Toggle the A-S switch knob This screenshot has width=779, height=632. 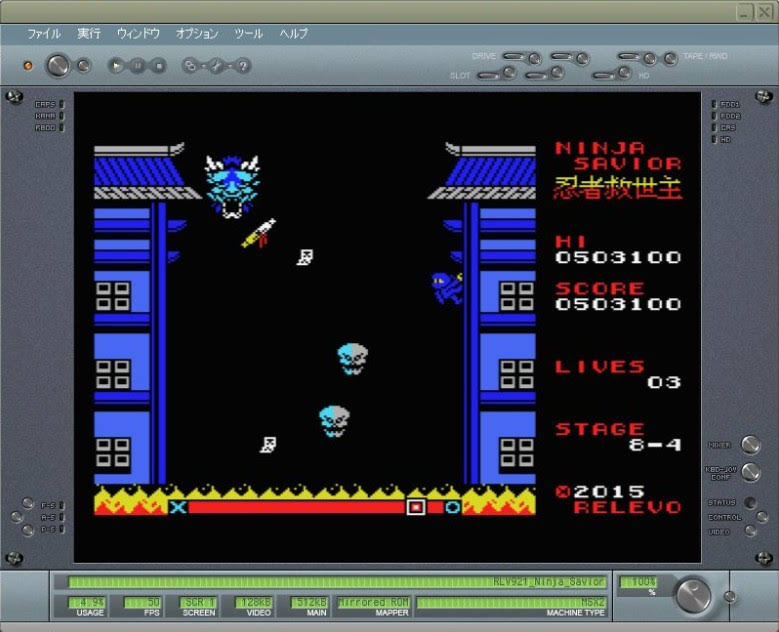click(16, 517)
